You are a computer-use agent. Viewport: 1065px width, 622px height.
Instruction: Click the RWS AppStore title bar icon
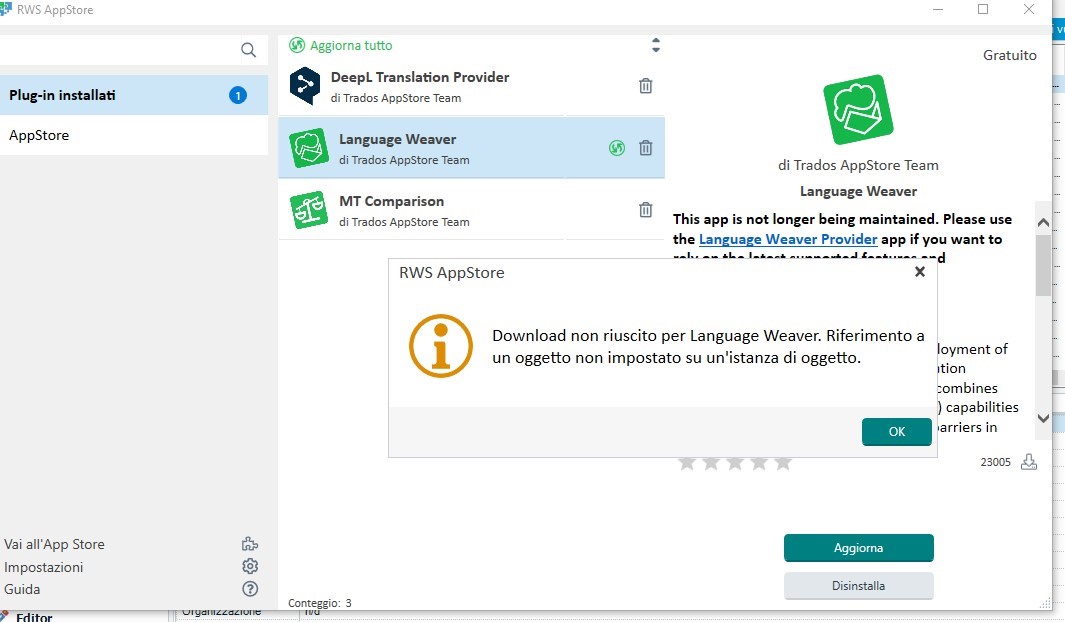pyautogui.click(x=6, y=10)
